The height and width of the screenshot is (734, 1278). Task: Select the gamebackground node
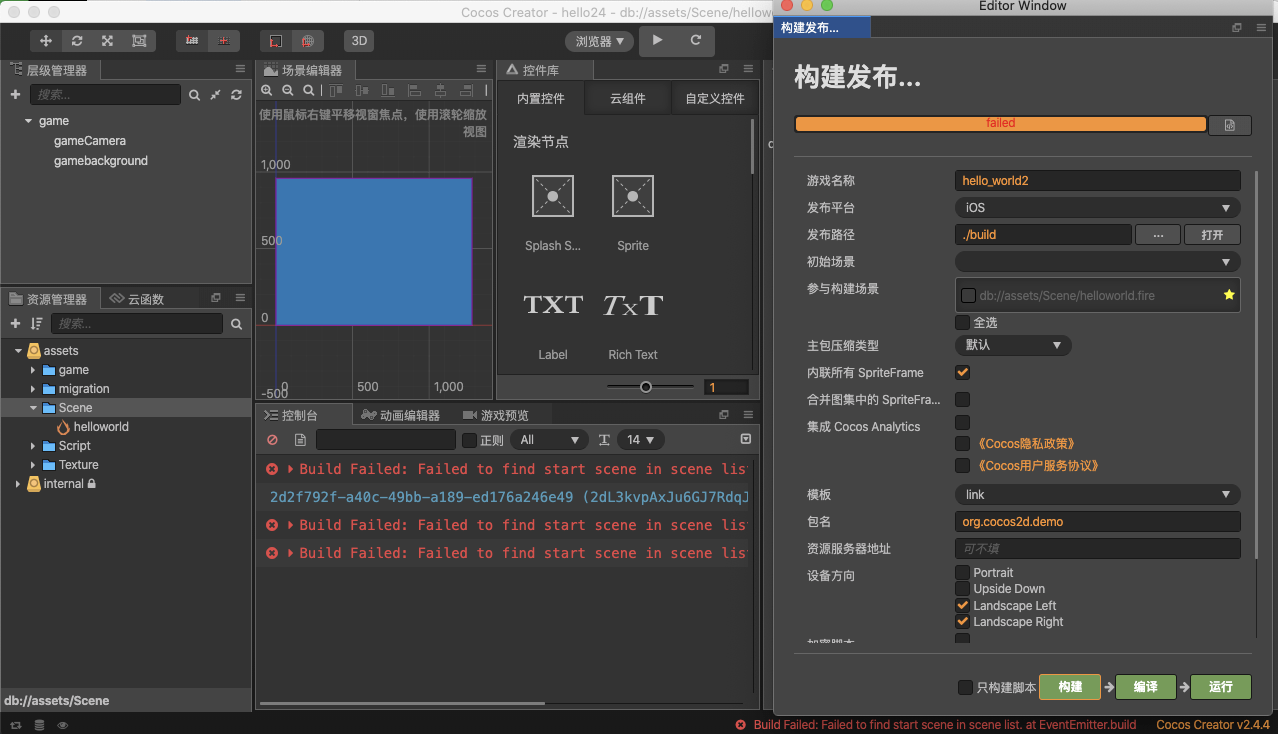coord(101,161)
